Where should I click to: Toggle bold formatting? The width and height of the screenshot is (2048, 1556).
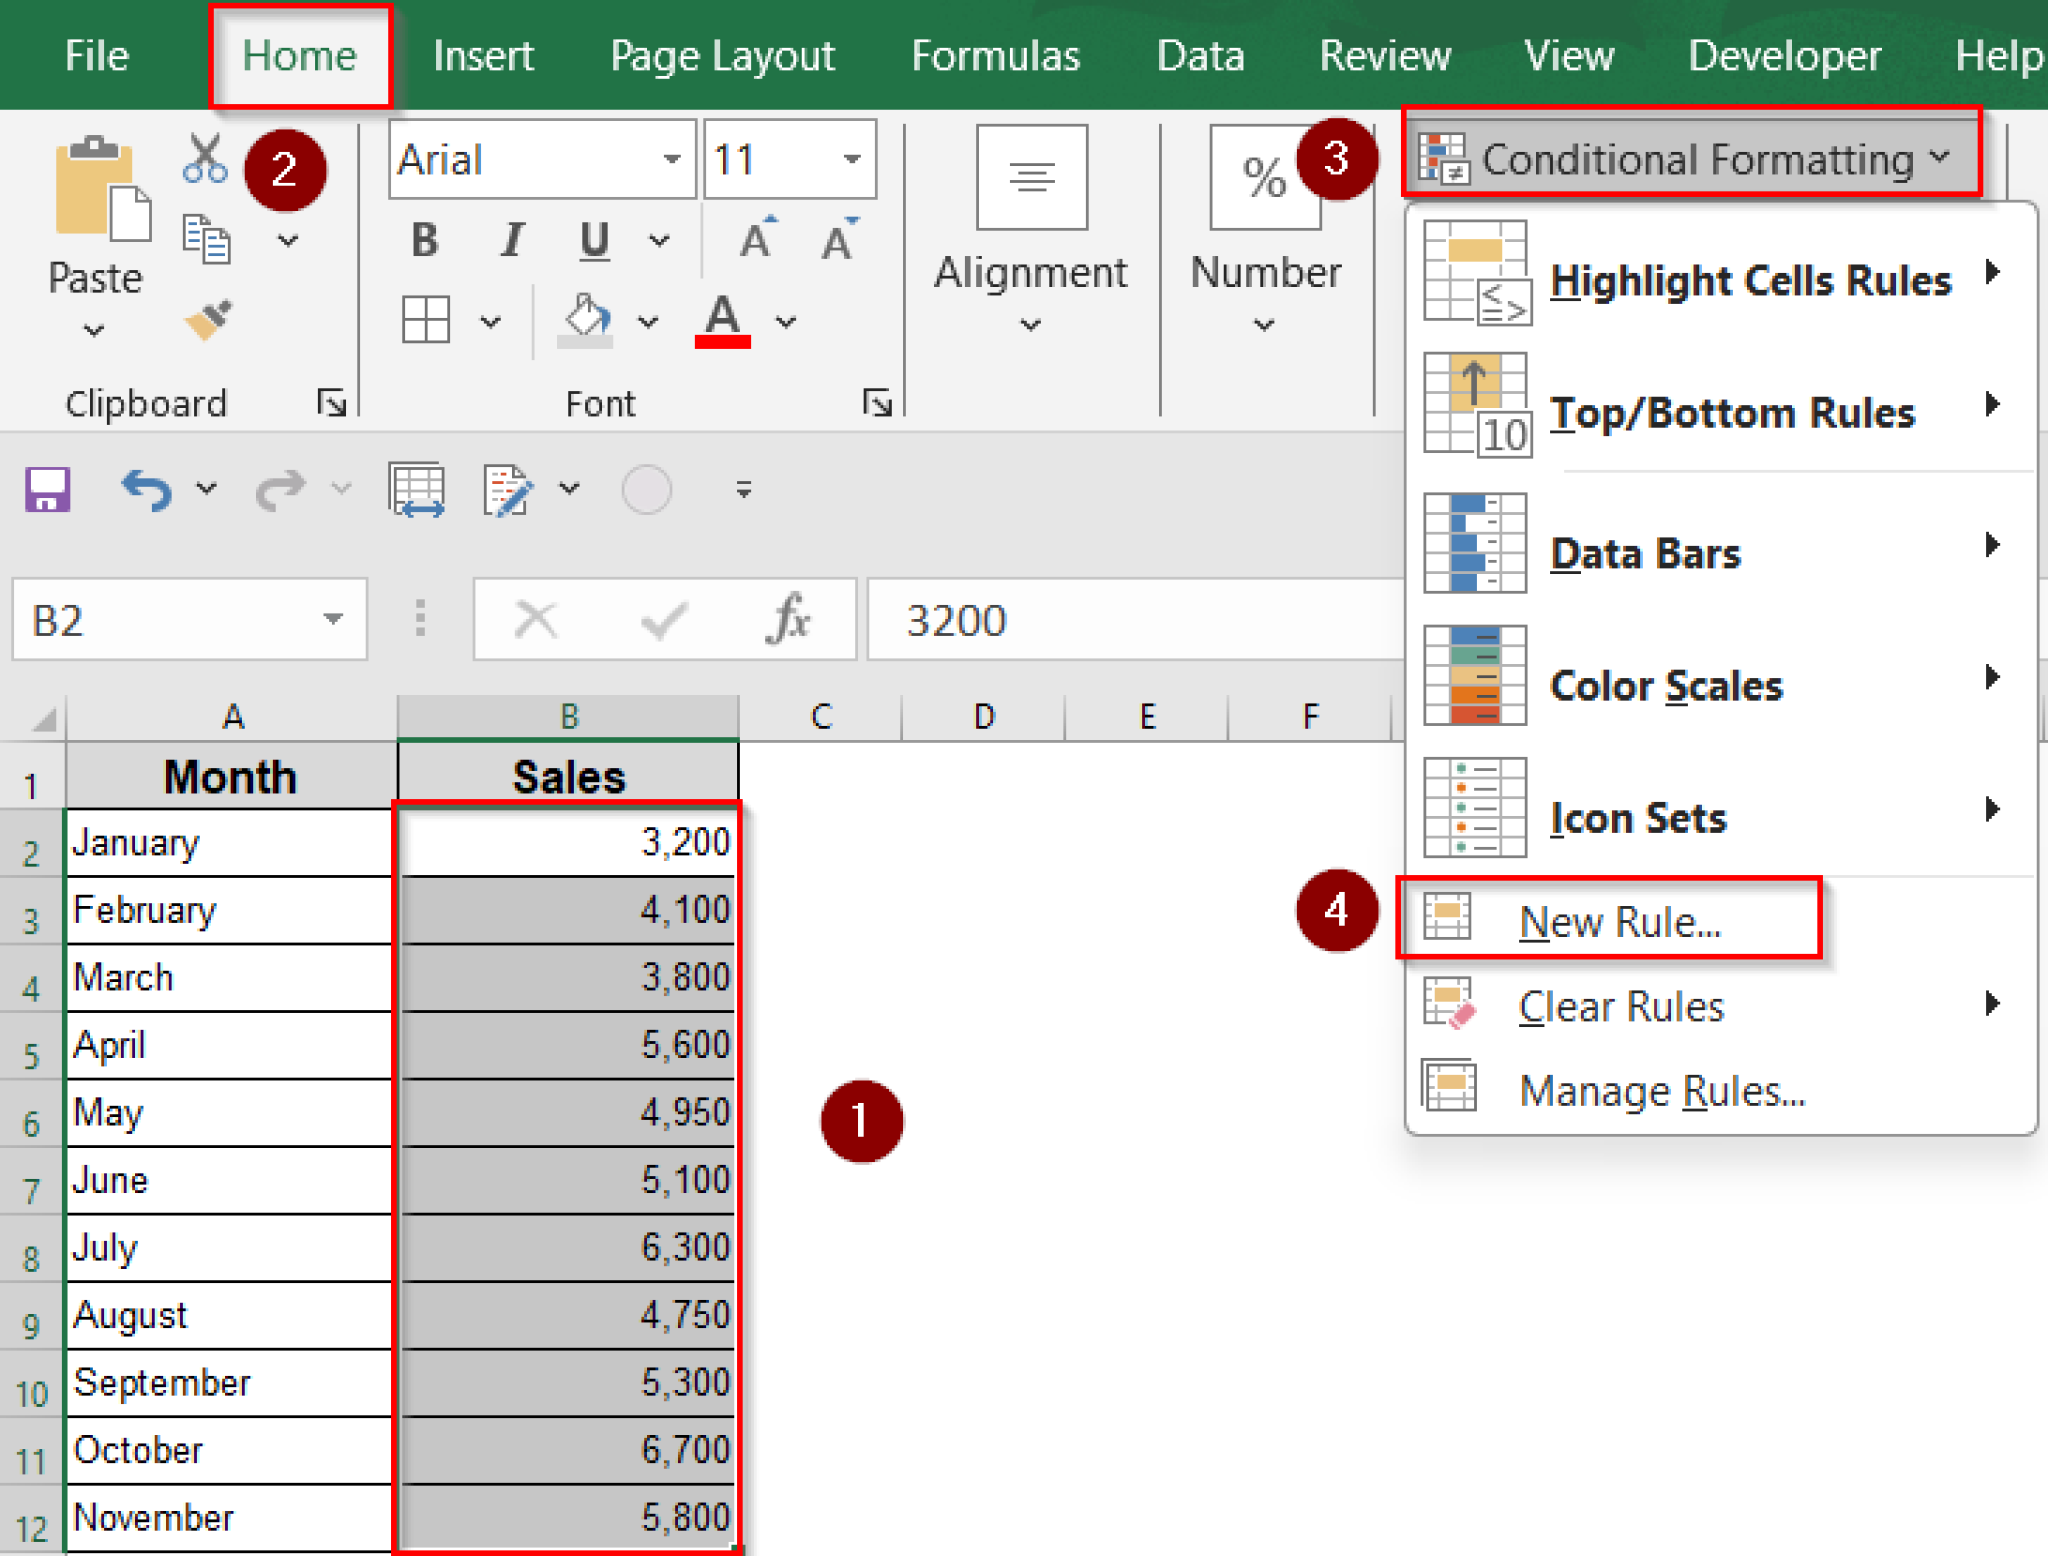pos(424,239)
